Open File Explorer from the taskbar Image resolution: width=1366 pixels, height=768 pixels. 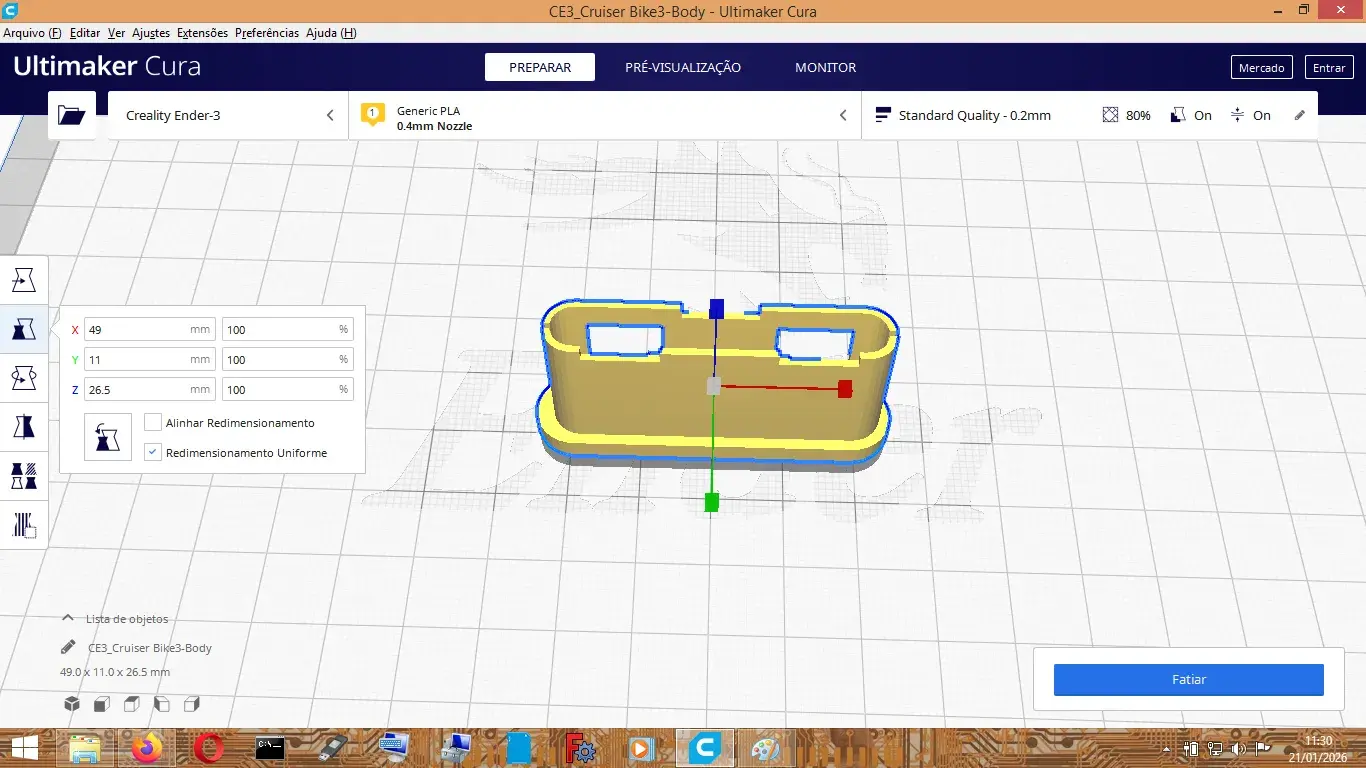pyautogui.click(x=85, y=748)
